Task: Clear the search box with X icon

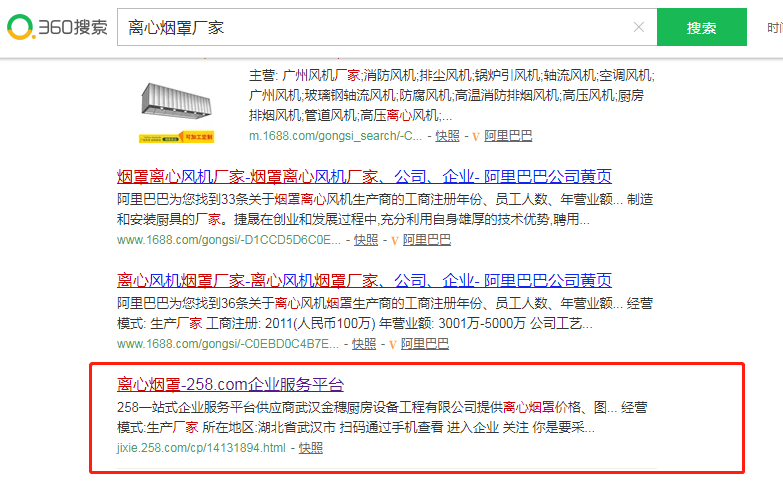Action: [639, 27]
